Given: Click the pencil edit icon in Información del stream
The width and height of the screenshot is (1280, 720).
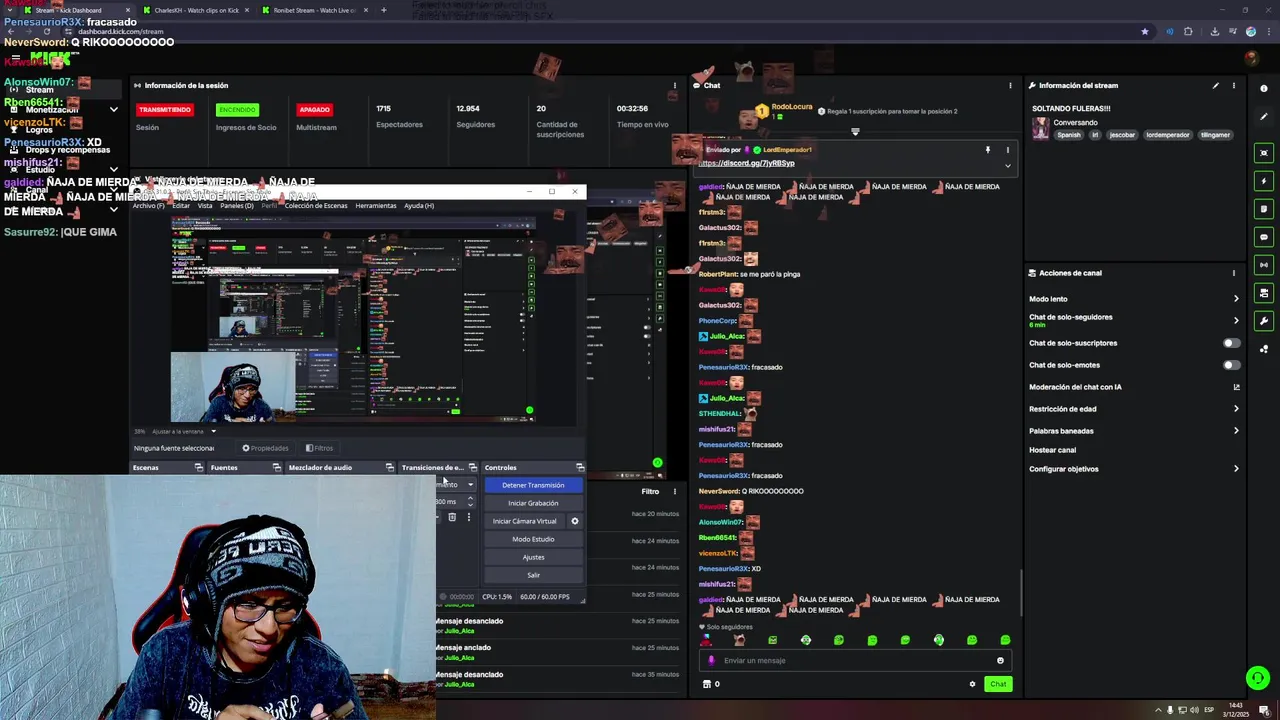Looking at the screenshot, I should [x=1216, y=85].
